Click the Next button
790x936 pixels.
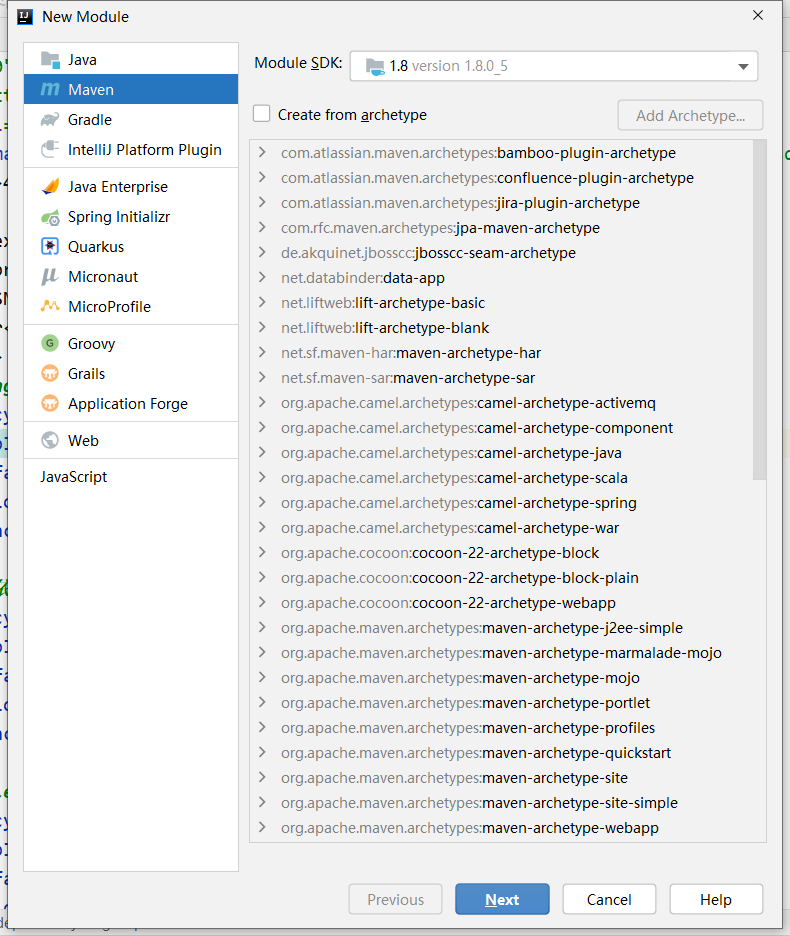(502, 899)
